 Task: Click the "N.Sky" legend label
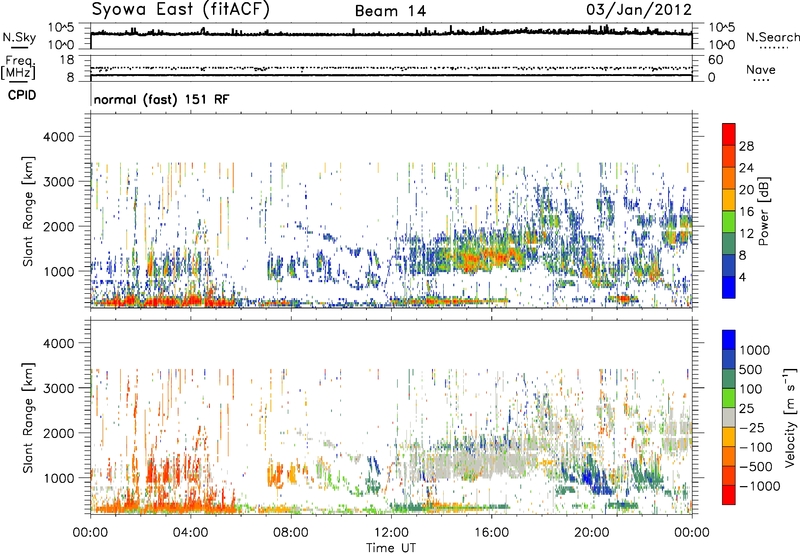tap(19, 37)
